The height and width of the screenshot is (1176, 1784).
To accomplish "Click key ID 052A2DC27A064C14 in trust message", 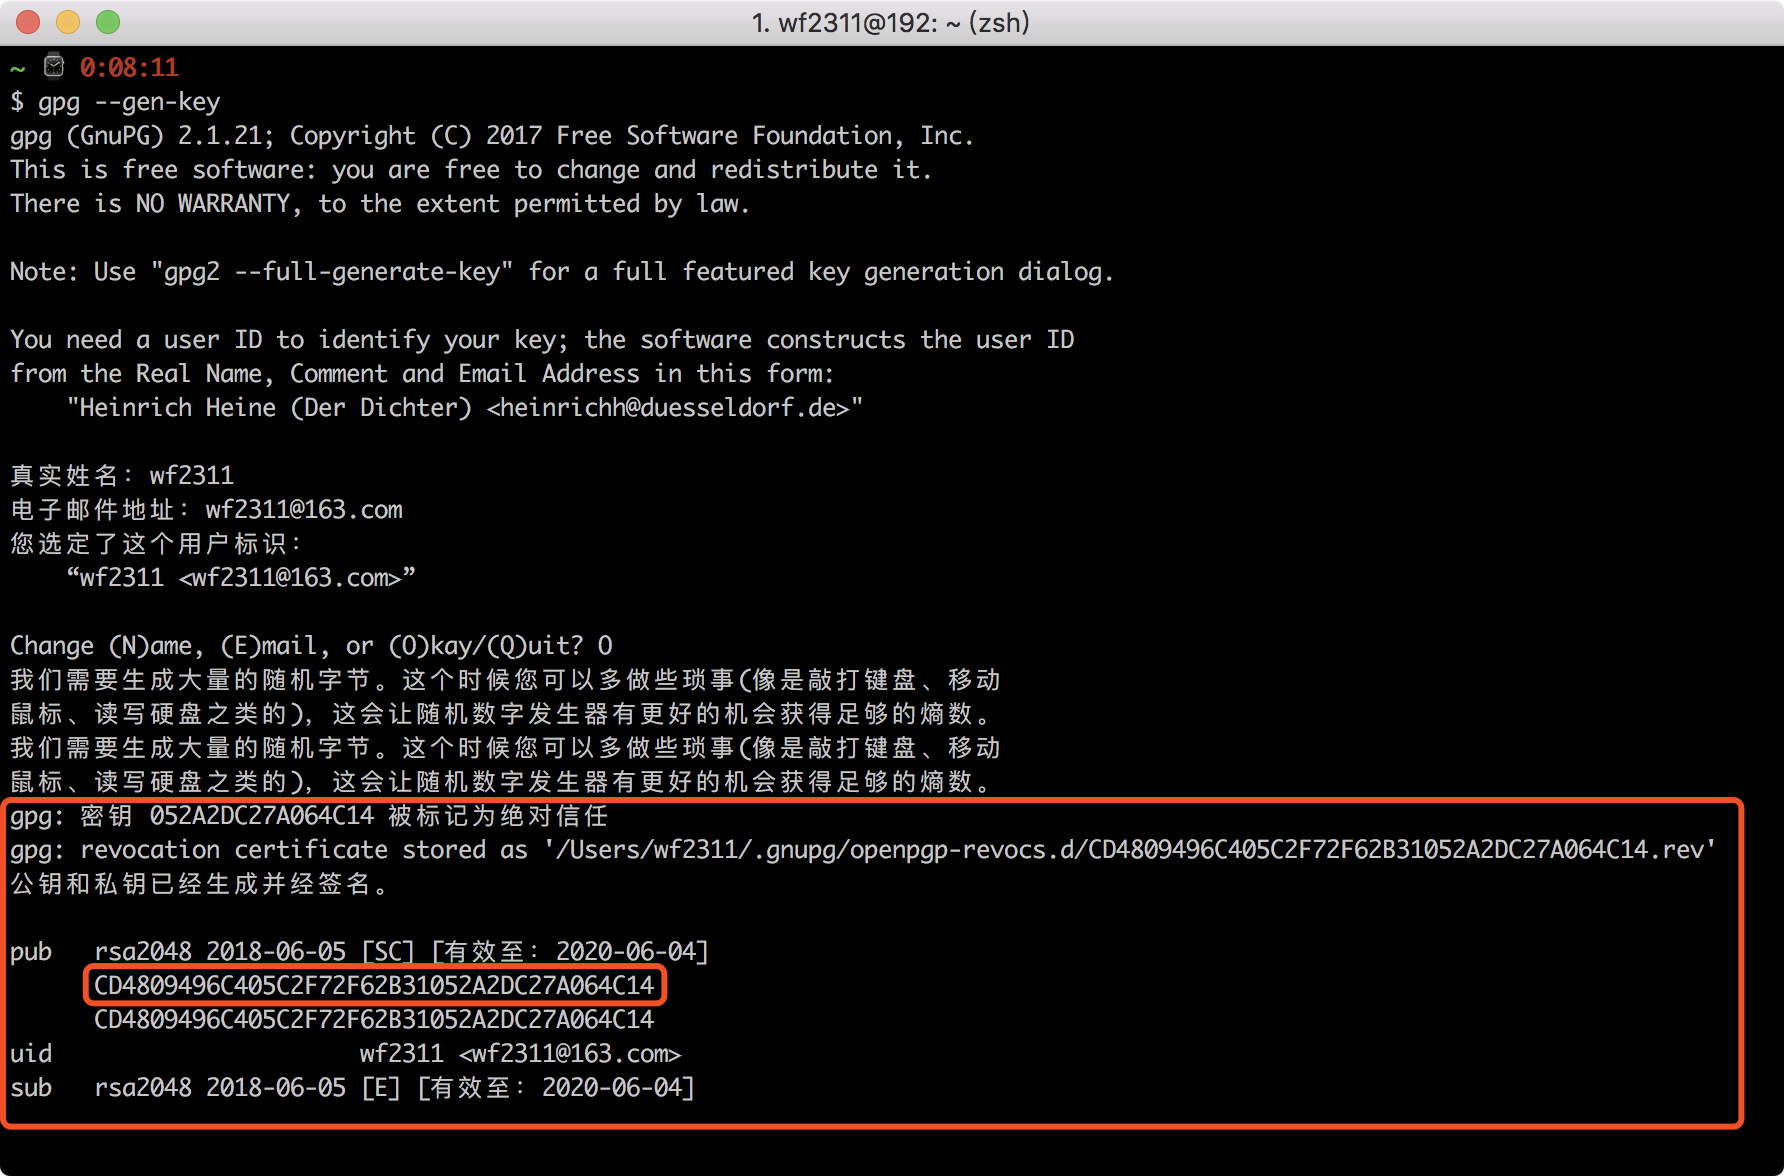I will (x=261, y=816).
